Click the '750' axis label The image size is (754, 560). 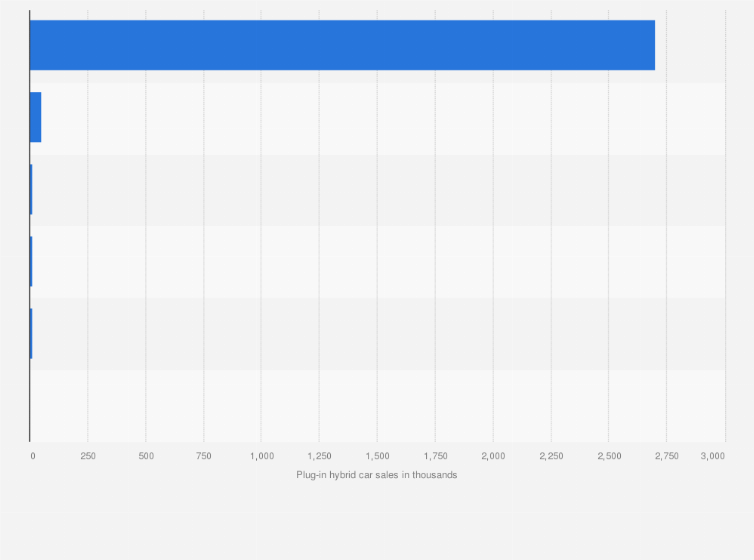(x=204, y=456)
